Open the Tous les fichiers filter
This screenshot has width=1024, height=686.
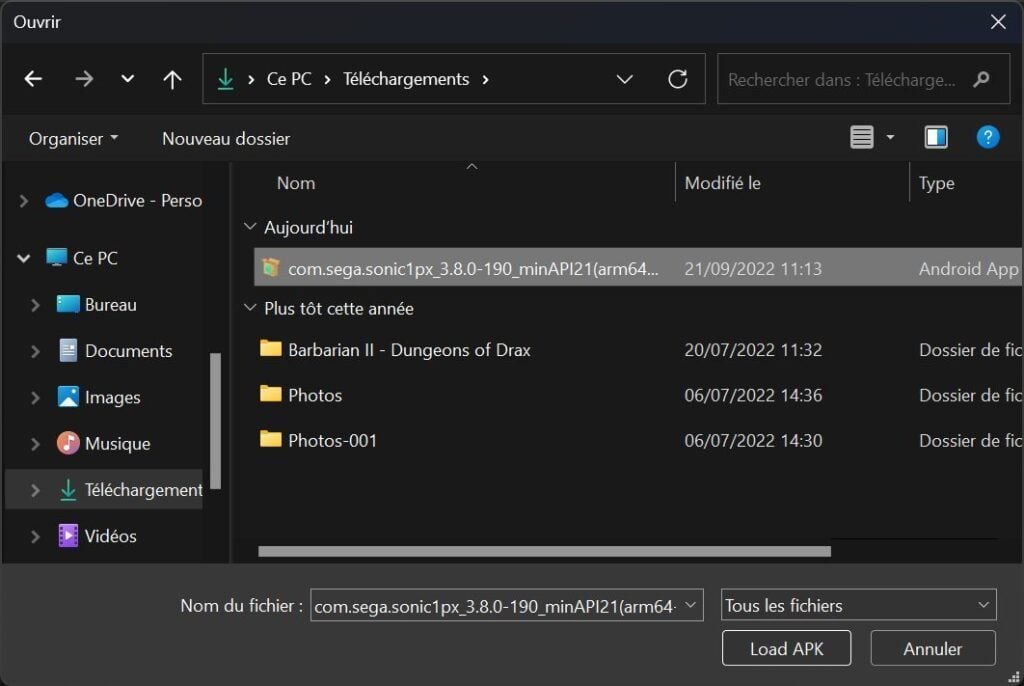(859, 605)
